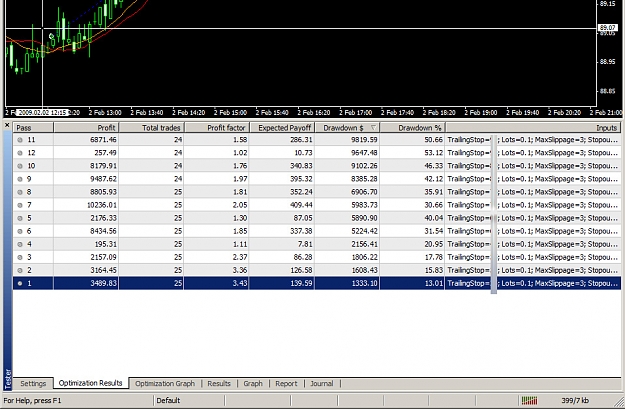Sort by the Total trades column header
This screenshot has width=625, height=409.
[x=151, y=128]
